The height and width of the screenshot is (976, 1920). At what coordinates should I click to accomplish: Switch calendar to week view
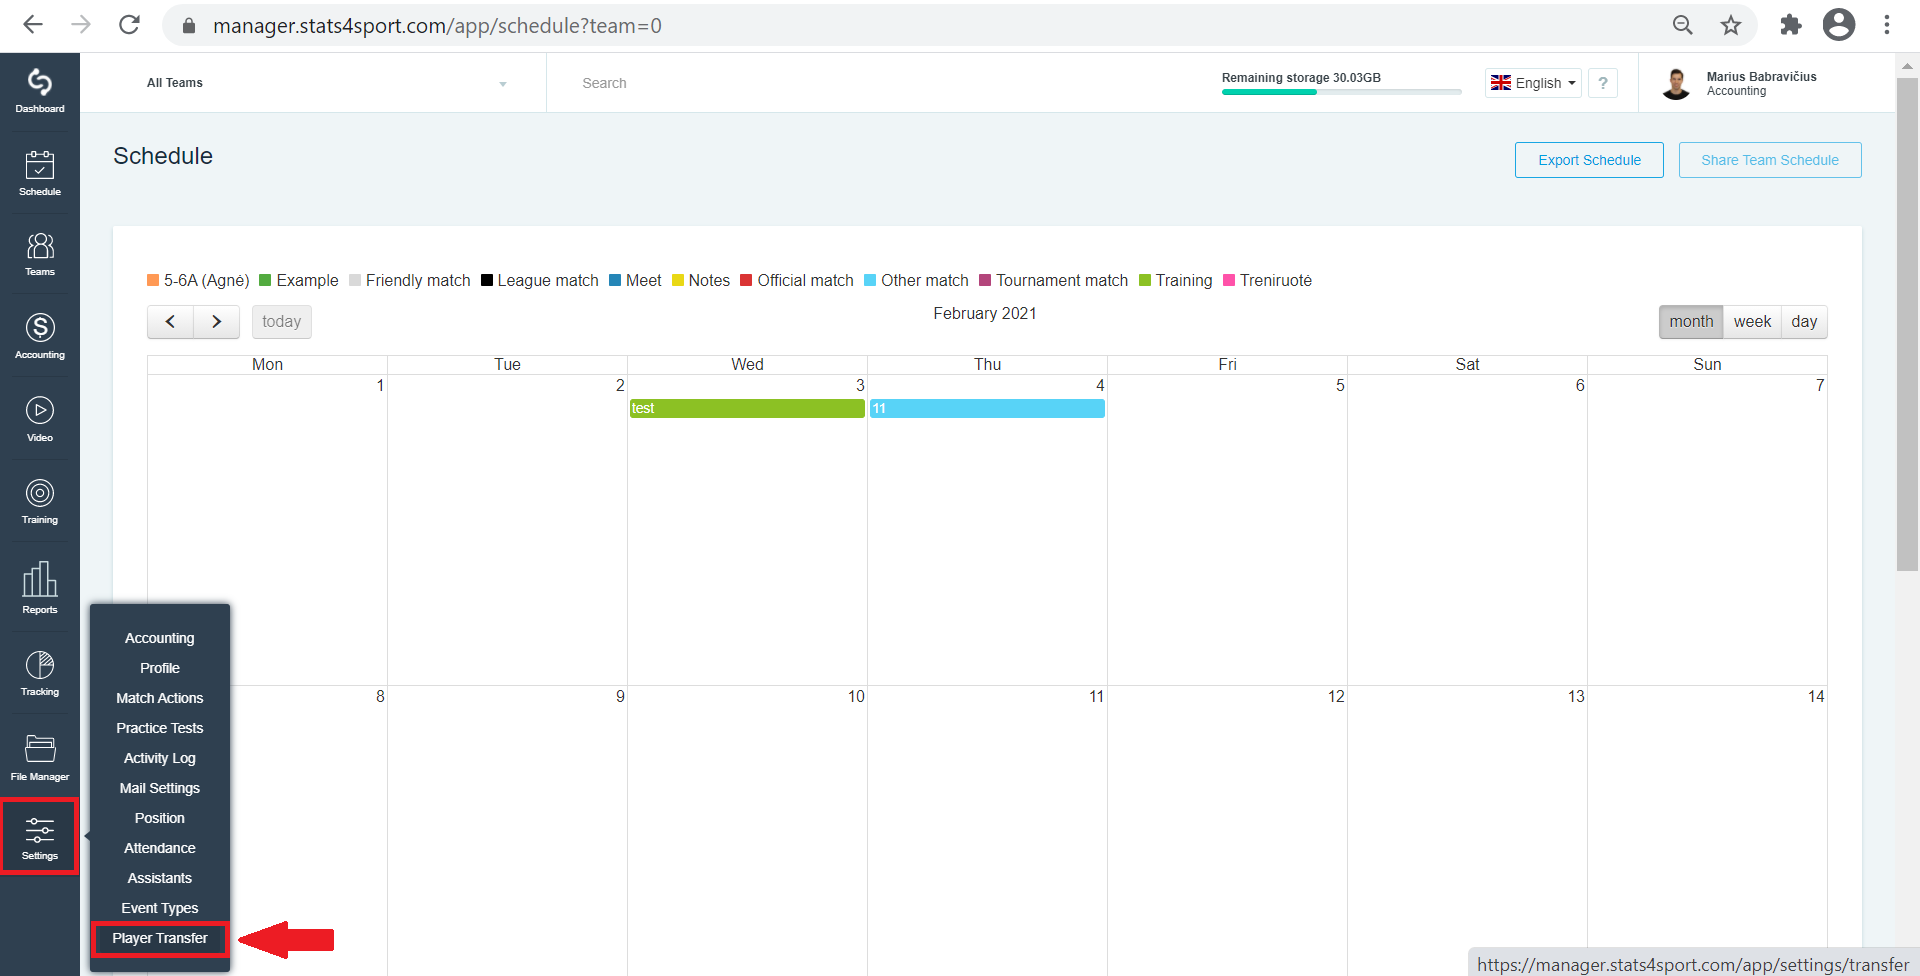[x=1752, y=322]
